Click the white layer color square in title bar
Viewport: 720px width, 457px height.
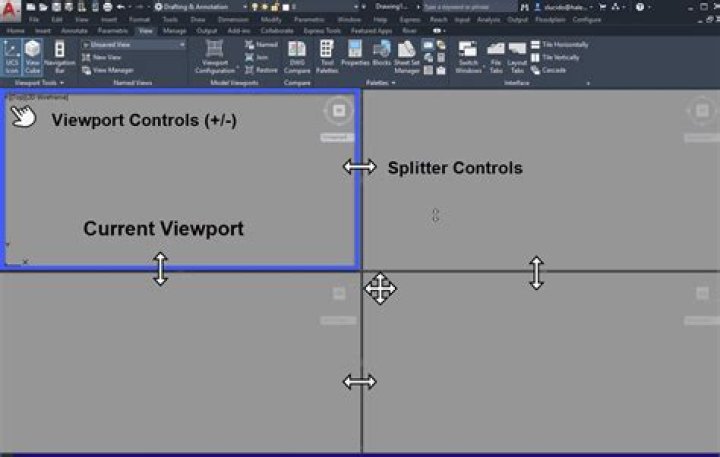(286, 7)
